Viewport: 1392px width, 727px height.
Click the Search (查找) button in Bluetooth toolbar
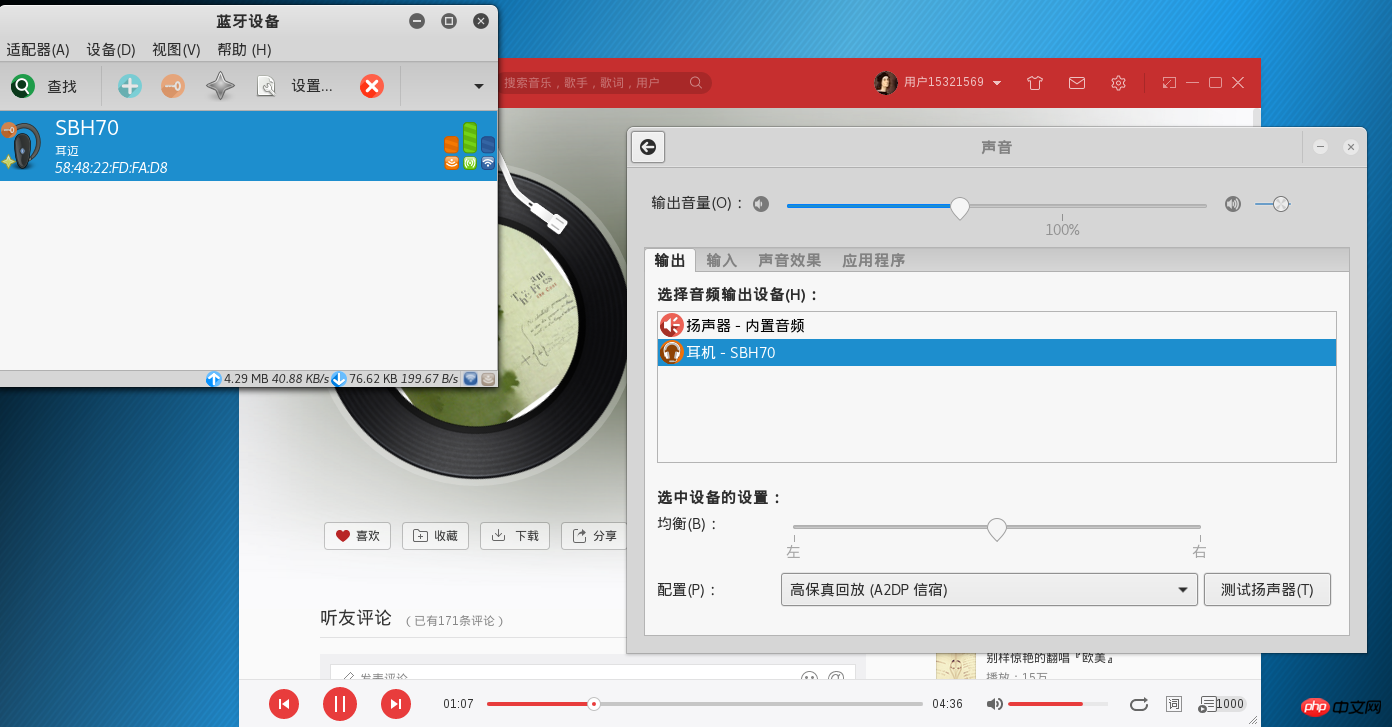(45, 87)
